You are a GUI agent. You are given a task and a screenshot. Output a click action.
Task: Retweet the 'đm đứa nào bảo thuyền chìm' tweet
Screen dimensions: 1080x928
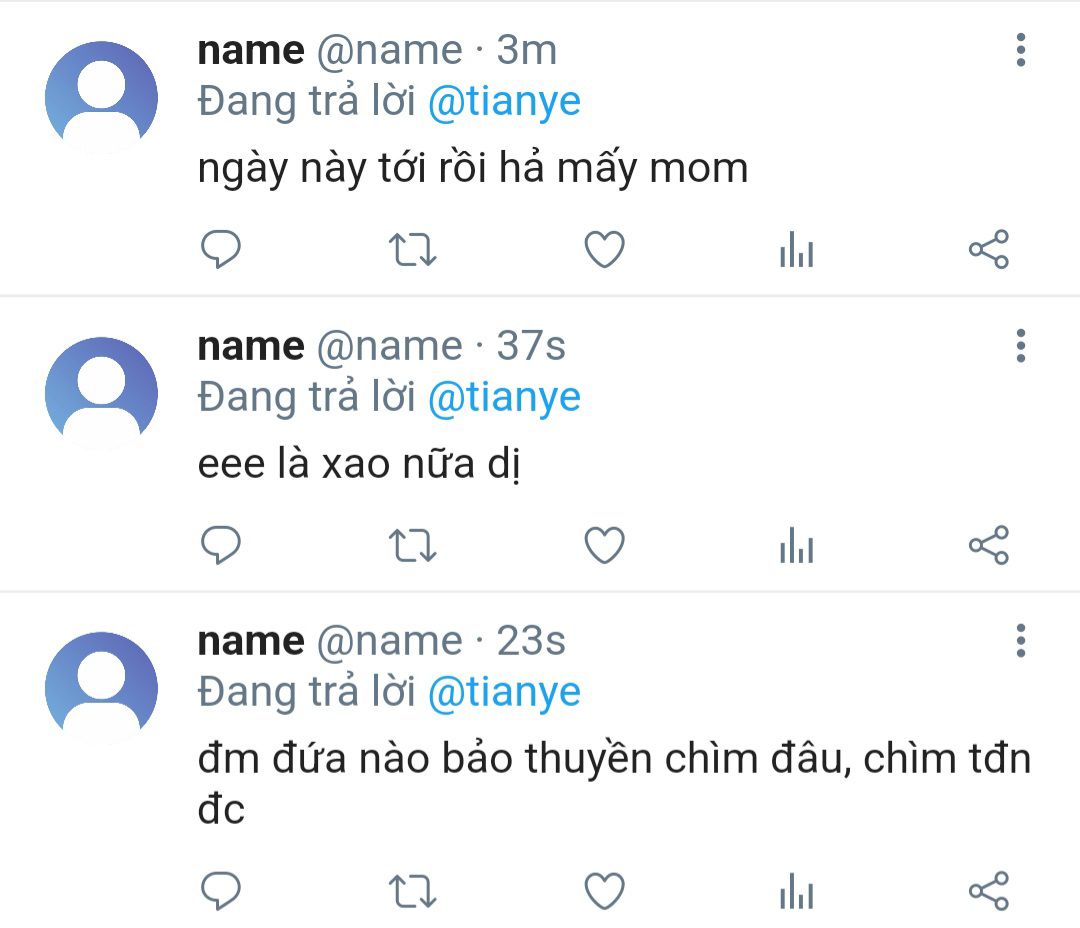412,890
